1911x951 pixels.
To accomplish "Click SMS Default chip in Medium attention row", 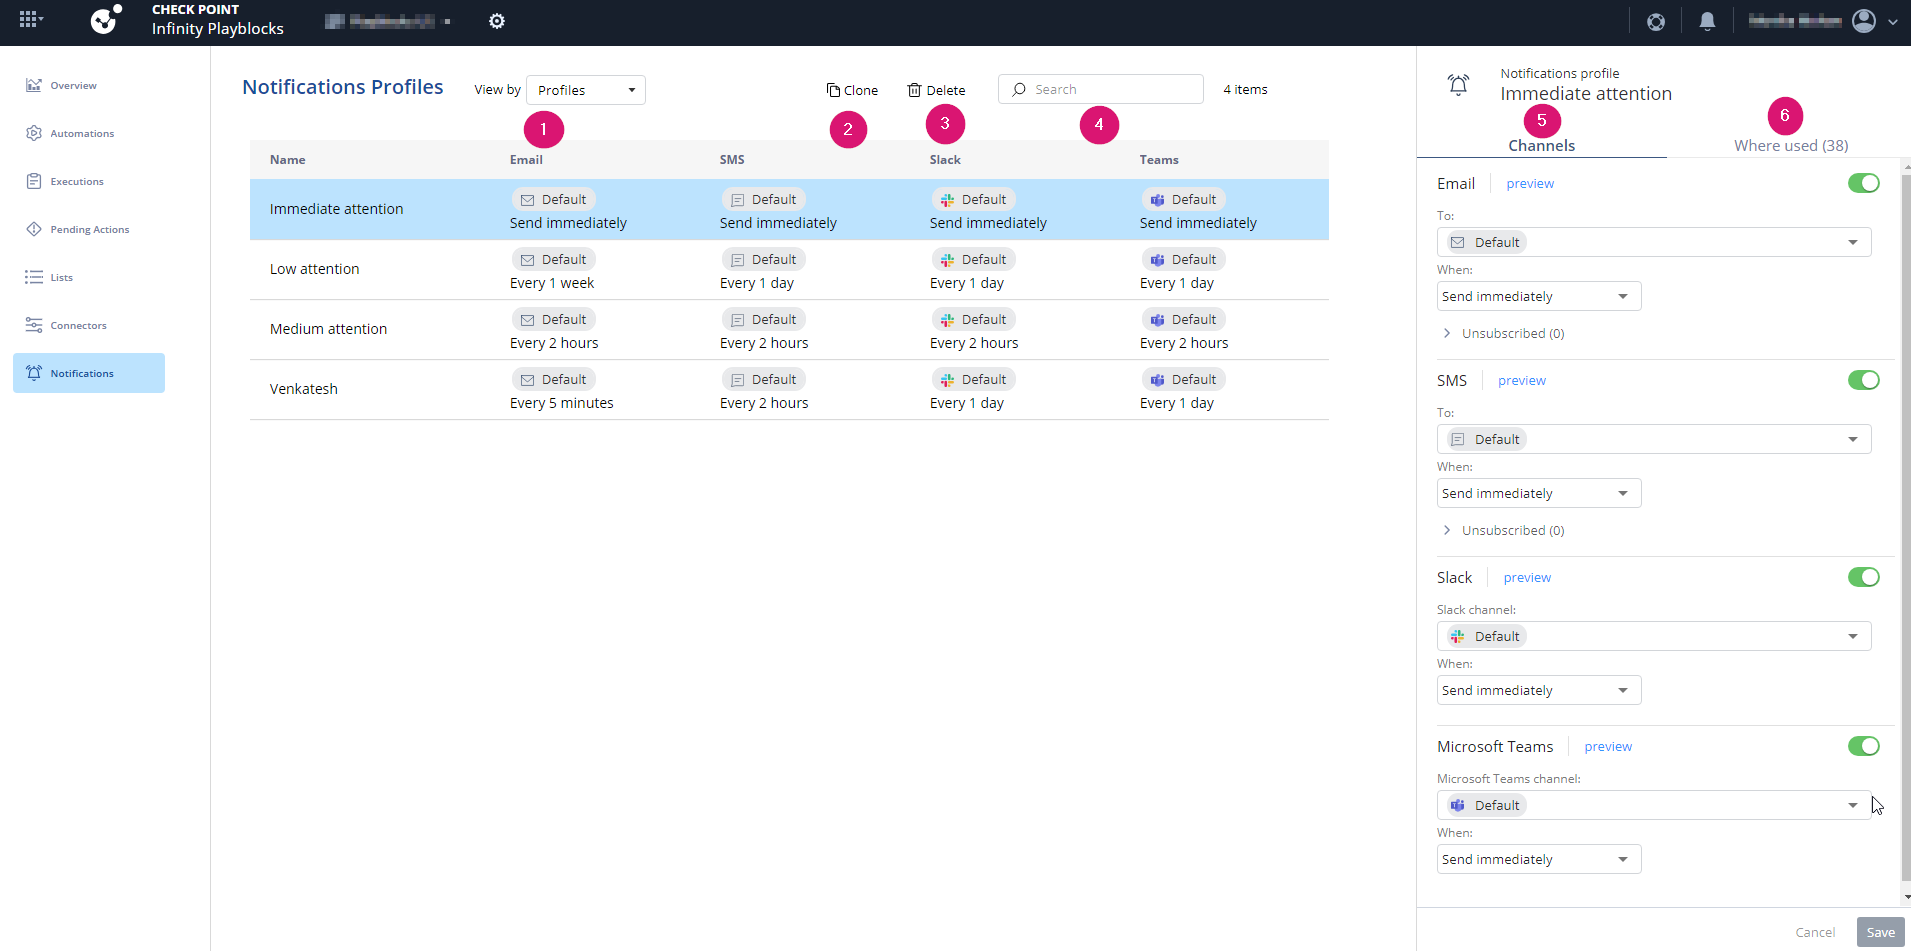I will click(x=764, y=319).
